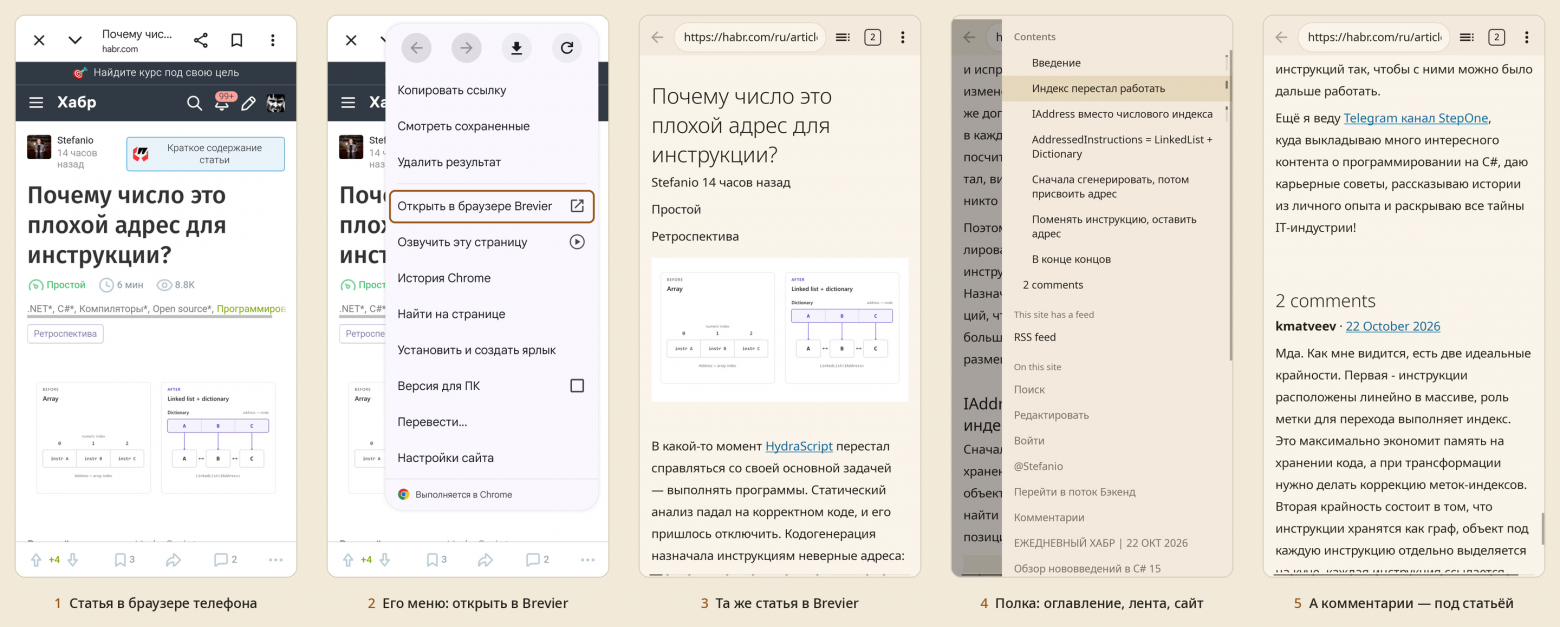Choose 'Озвучить эту страницу' in the Chrome menu

(491, 242)
